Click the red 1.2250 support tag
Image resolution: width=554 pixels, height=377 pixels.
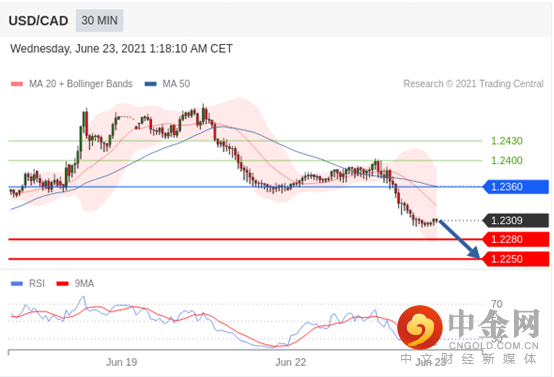[x=516, y=259]
